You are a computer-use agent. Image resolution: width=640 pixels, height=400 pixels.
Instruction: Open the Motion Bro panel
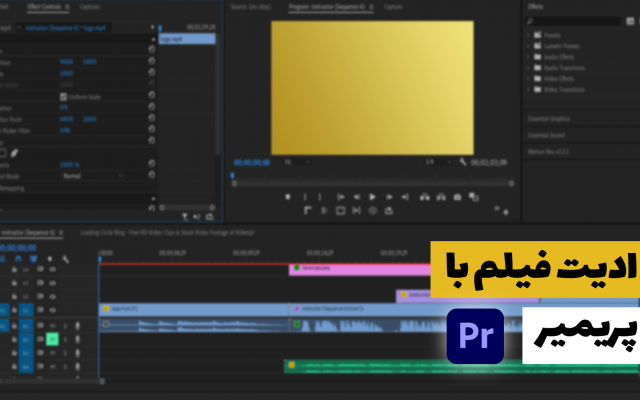click(x=548, y=151)
